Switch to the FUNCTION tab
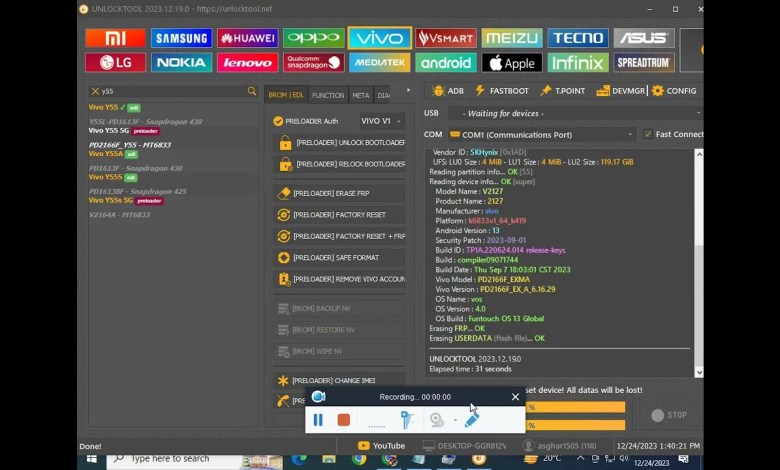Viewport: 780px width, 470px height. (x=327, y=96)
